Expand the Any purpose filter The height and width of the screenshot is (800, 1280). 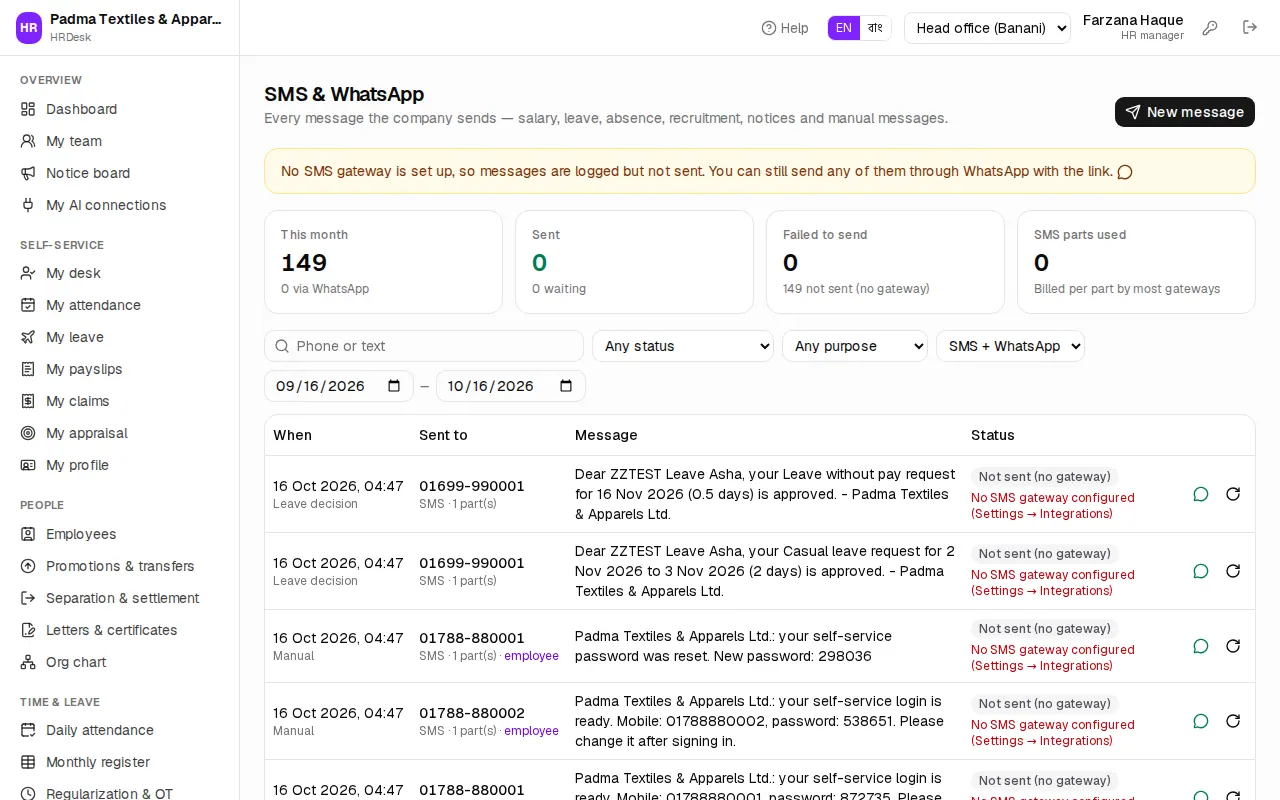coord(855,346)
